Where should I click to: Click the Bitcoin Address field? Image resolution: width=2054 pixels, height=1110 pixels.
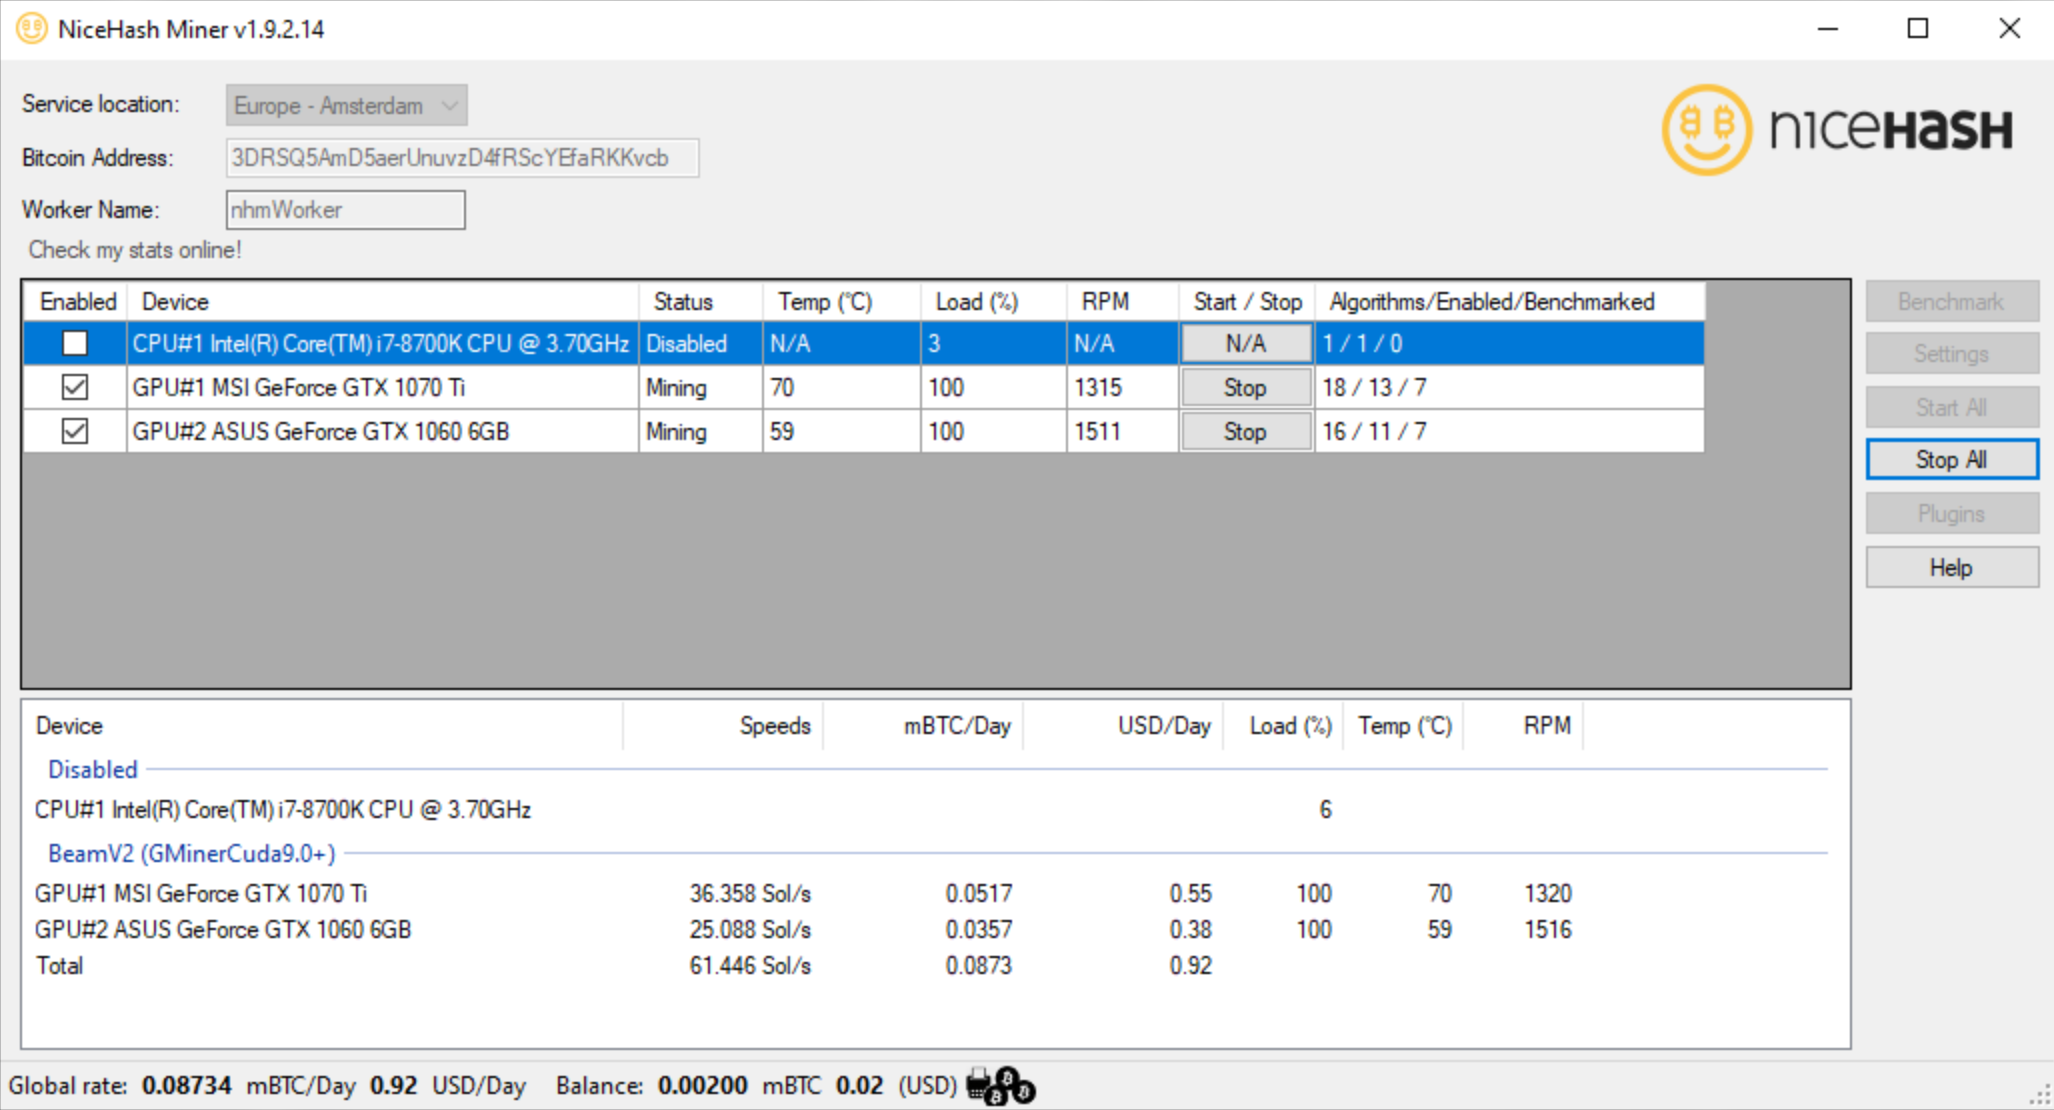click(462, 158)
